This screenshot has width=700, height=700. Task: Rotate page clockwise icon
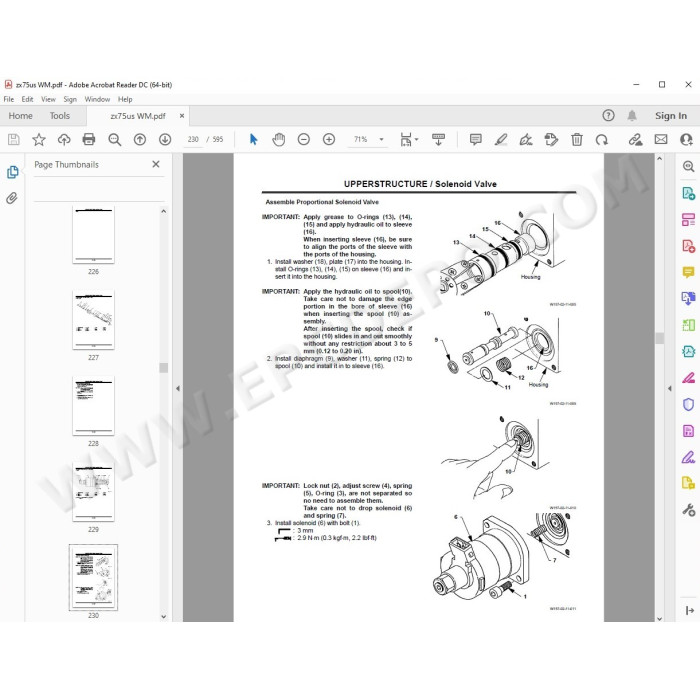pos(602,140)
